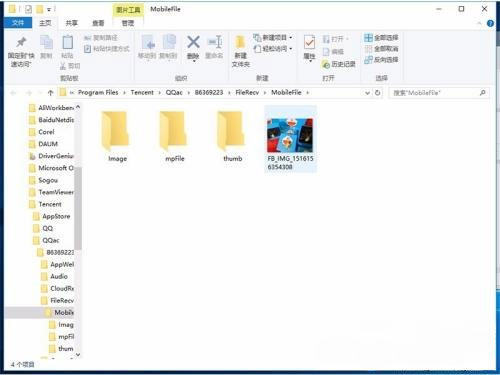This screenshot has width=500, height=375.
Task: Switch to Manage tab under Picture Tools
Action: (x=128, y=23)
